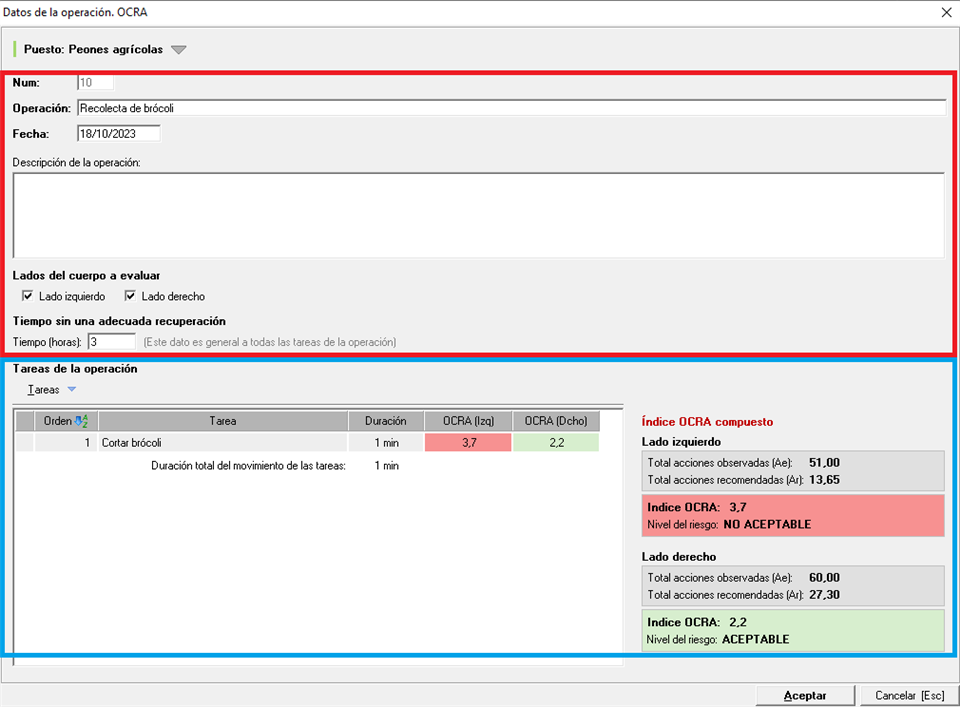Toggle the Lado izquierdo checkbox

[x=28, y=297]
